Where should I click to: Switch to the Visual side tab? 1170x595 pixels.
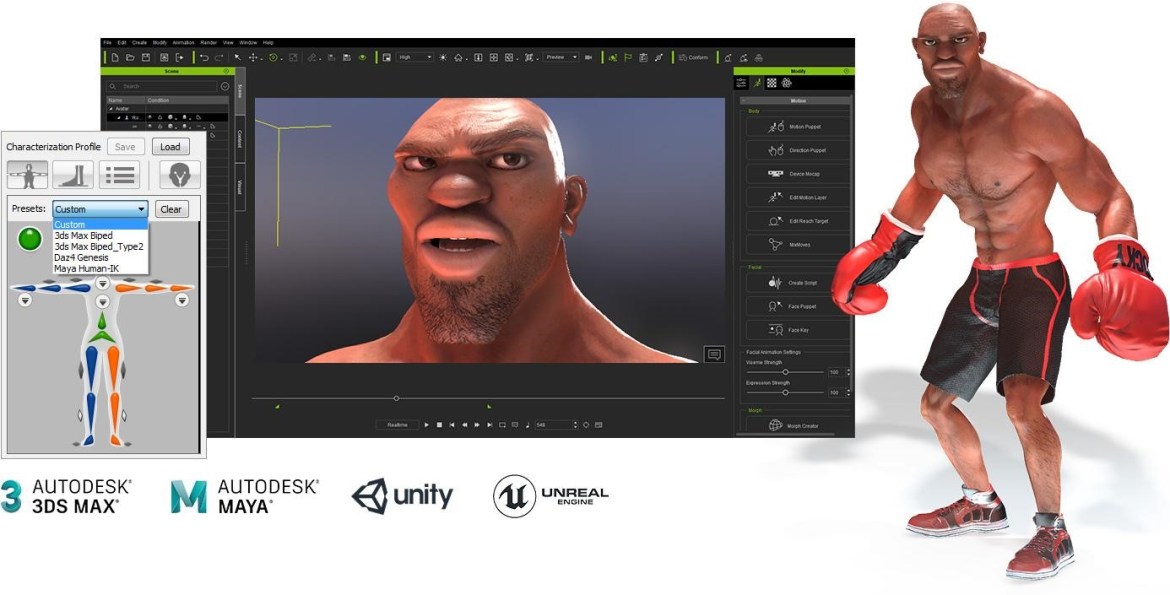coord(240,187)
